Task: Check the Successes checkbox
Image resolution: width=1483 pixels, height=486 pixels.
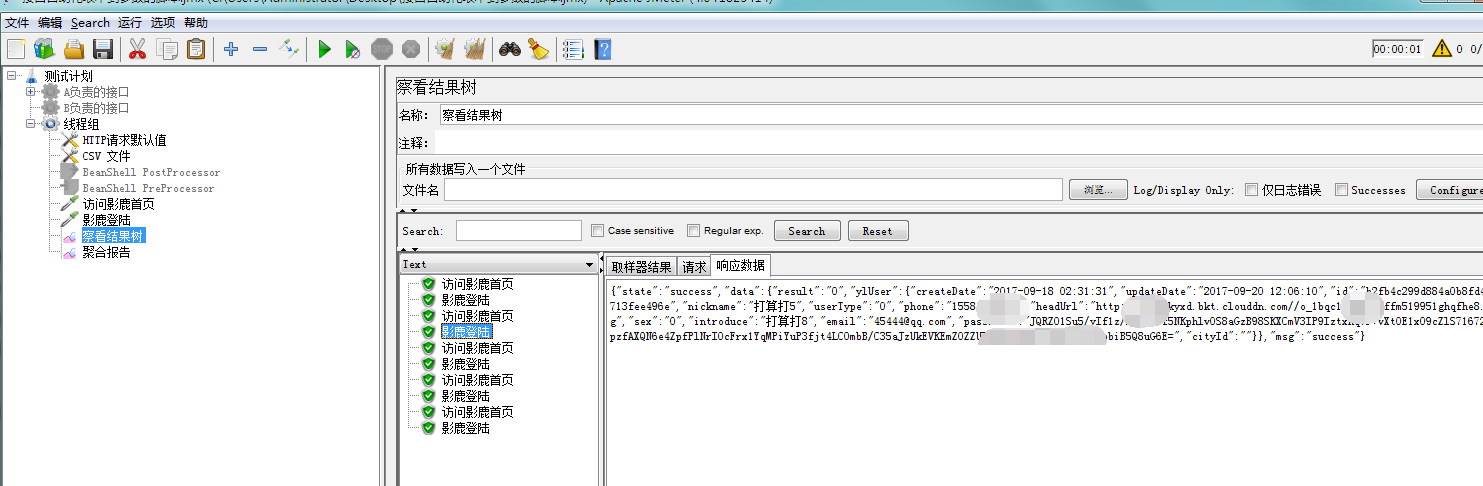Action: [x=1341, y=190]
